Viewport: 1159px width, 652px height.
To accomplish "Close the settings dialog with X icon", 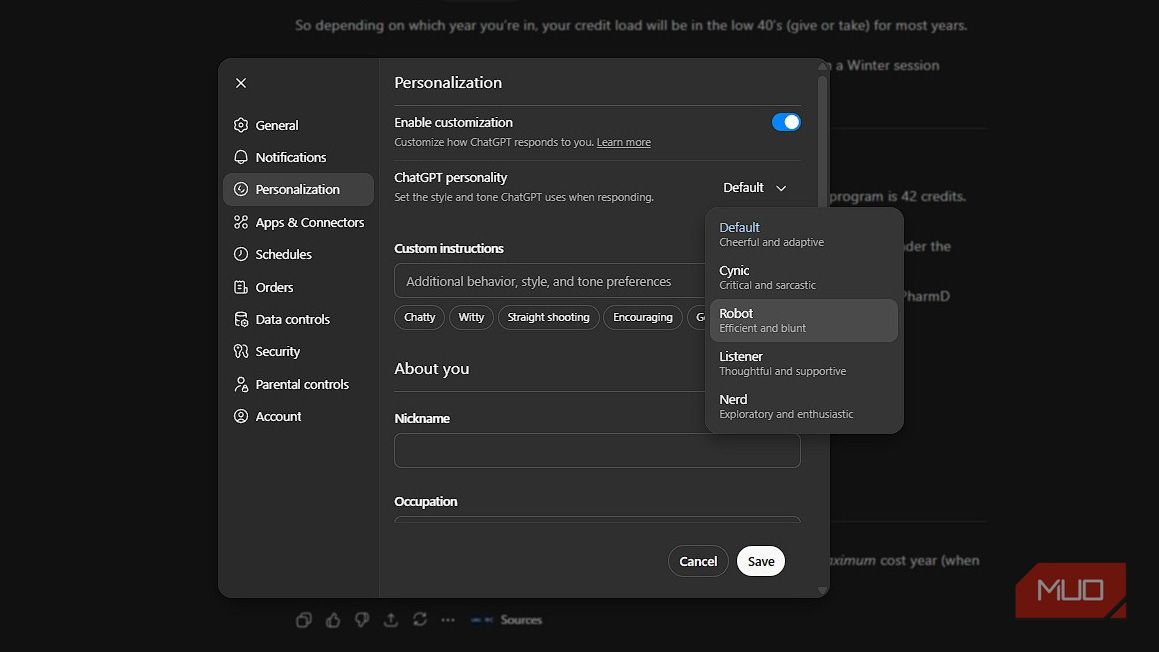I will [241, 83].
